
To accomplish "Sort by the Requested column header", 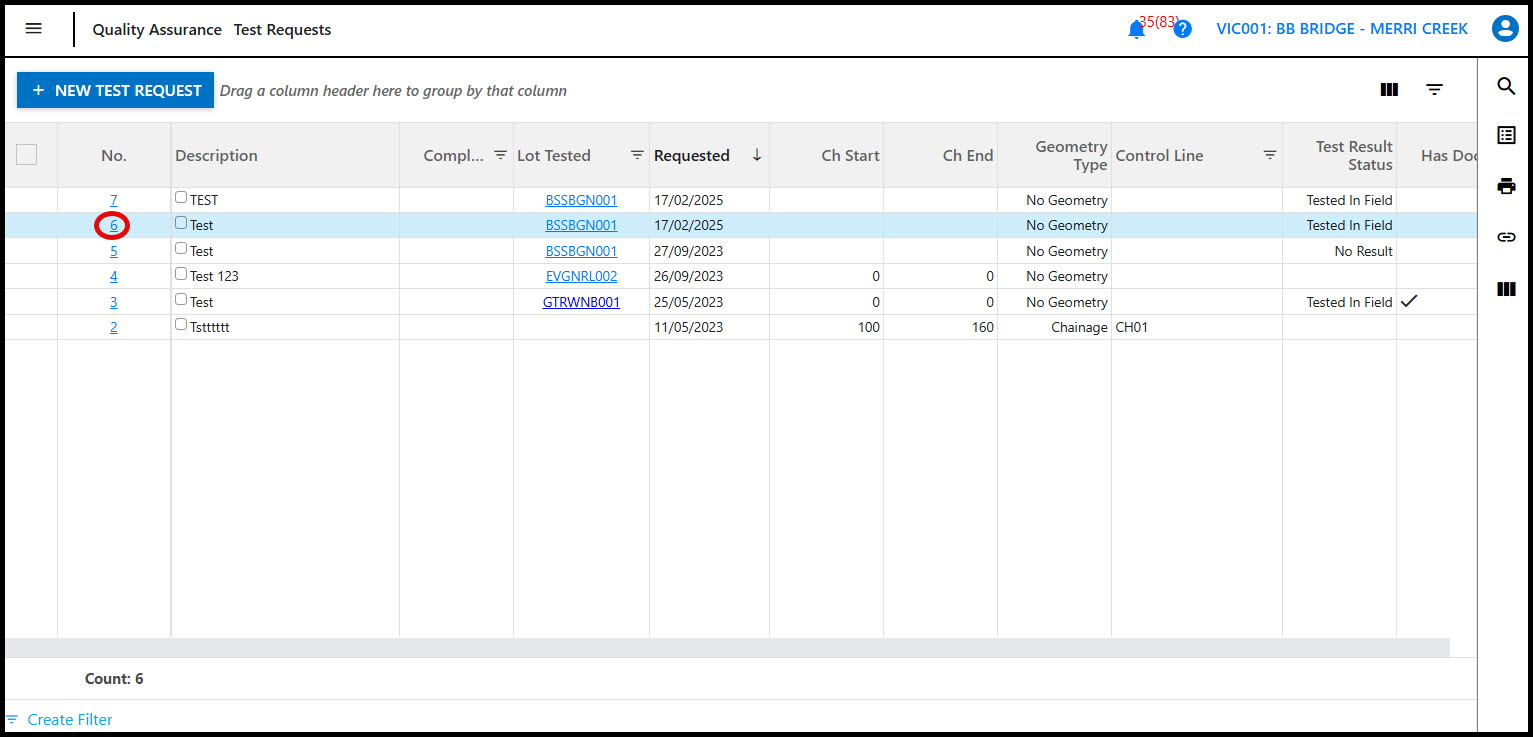I will point(691,155).
